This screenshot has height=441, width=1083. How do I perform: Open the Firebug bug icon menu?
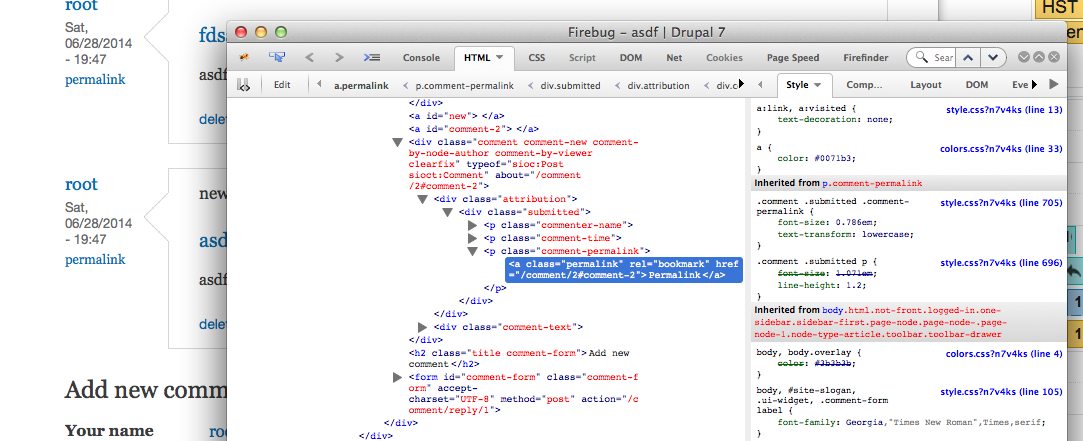(244, 57)
